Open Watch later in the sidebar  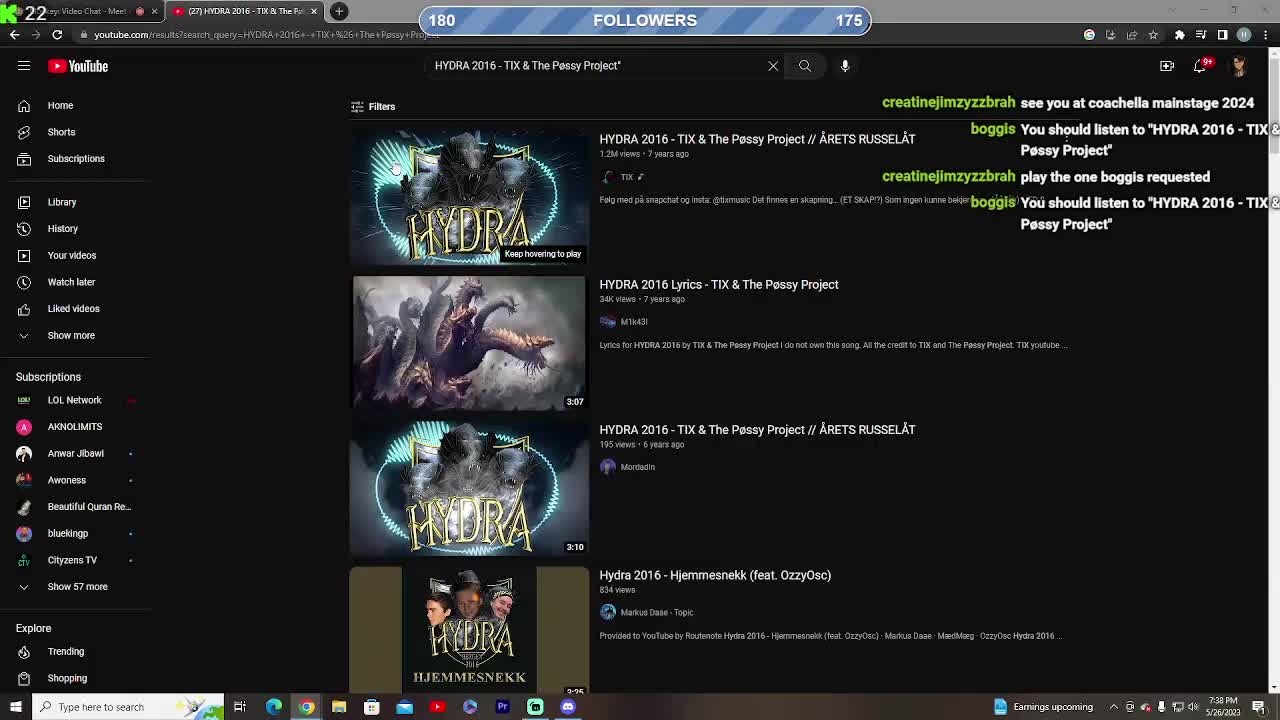[x=71, y=282]
